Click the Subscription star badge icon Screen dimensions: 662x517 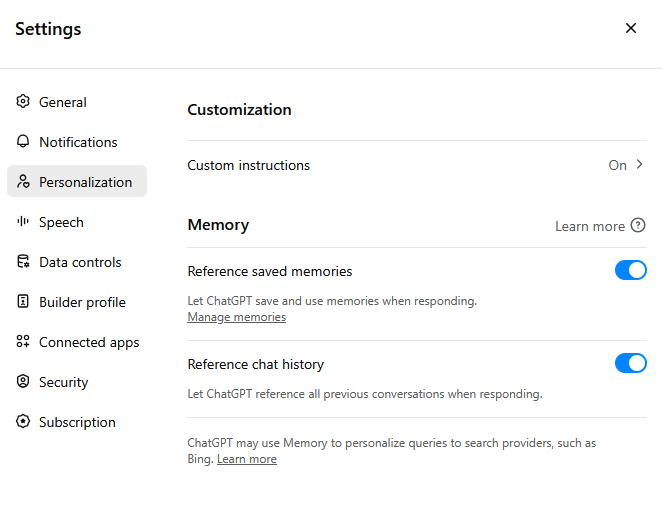(23, 421)
